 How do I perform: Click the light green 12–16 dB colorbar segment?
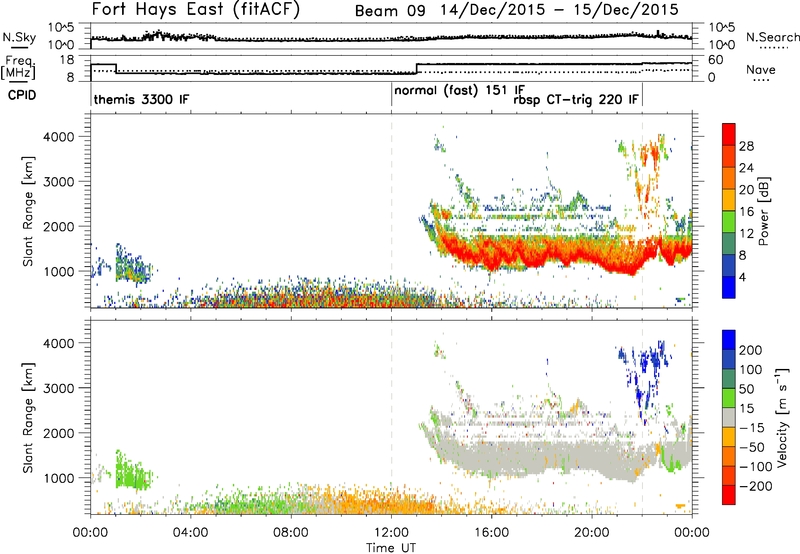coord(729,222)
